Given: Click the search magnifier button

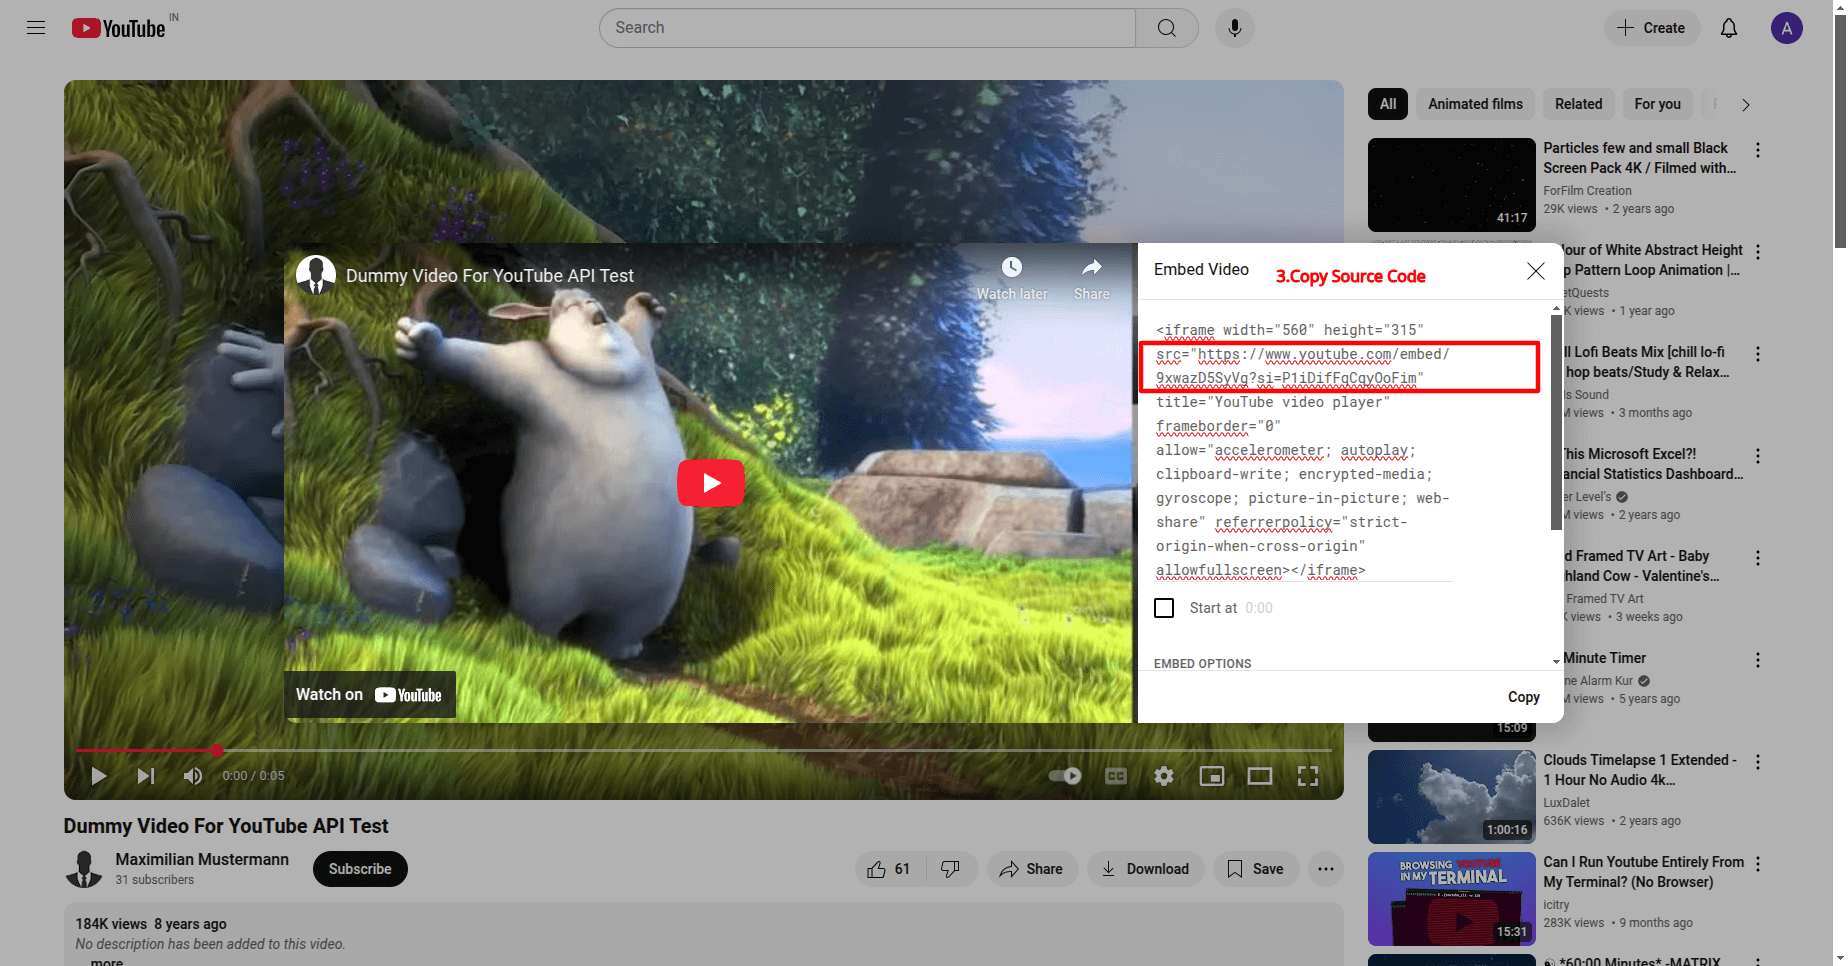Looking at the screenshot, I should (x=1166, y=28).
